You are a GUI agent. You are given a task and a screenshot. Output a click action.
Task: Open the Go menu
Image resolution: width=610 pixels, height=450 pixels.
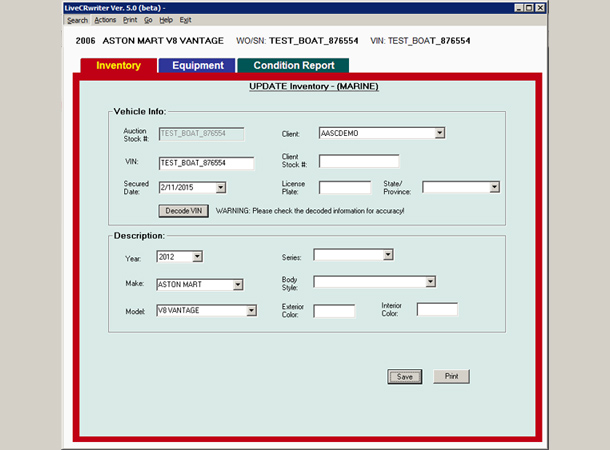(x=148, y=20)
